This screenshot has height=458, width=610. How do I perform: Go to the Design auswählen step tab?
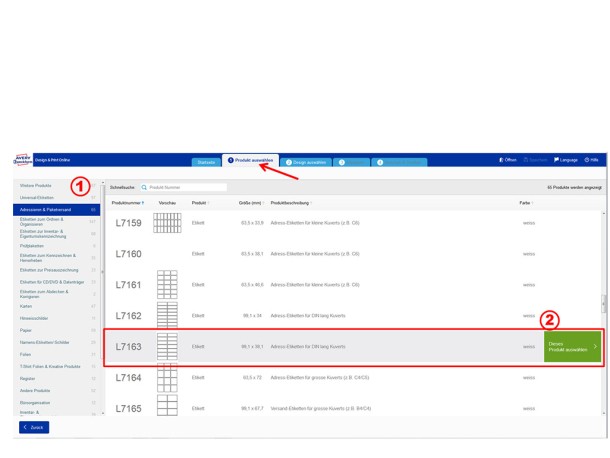point(306,162)
